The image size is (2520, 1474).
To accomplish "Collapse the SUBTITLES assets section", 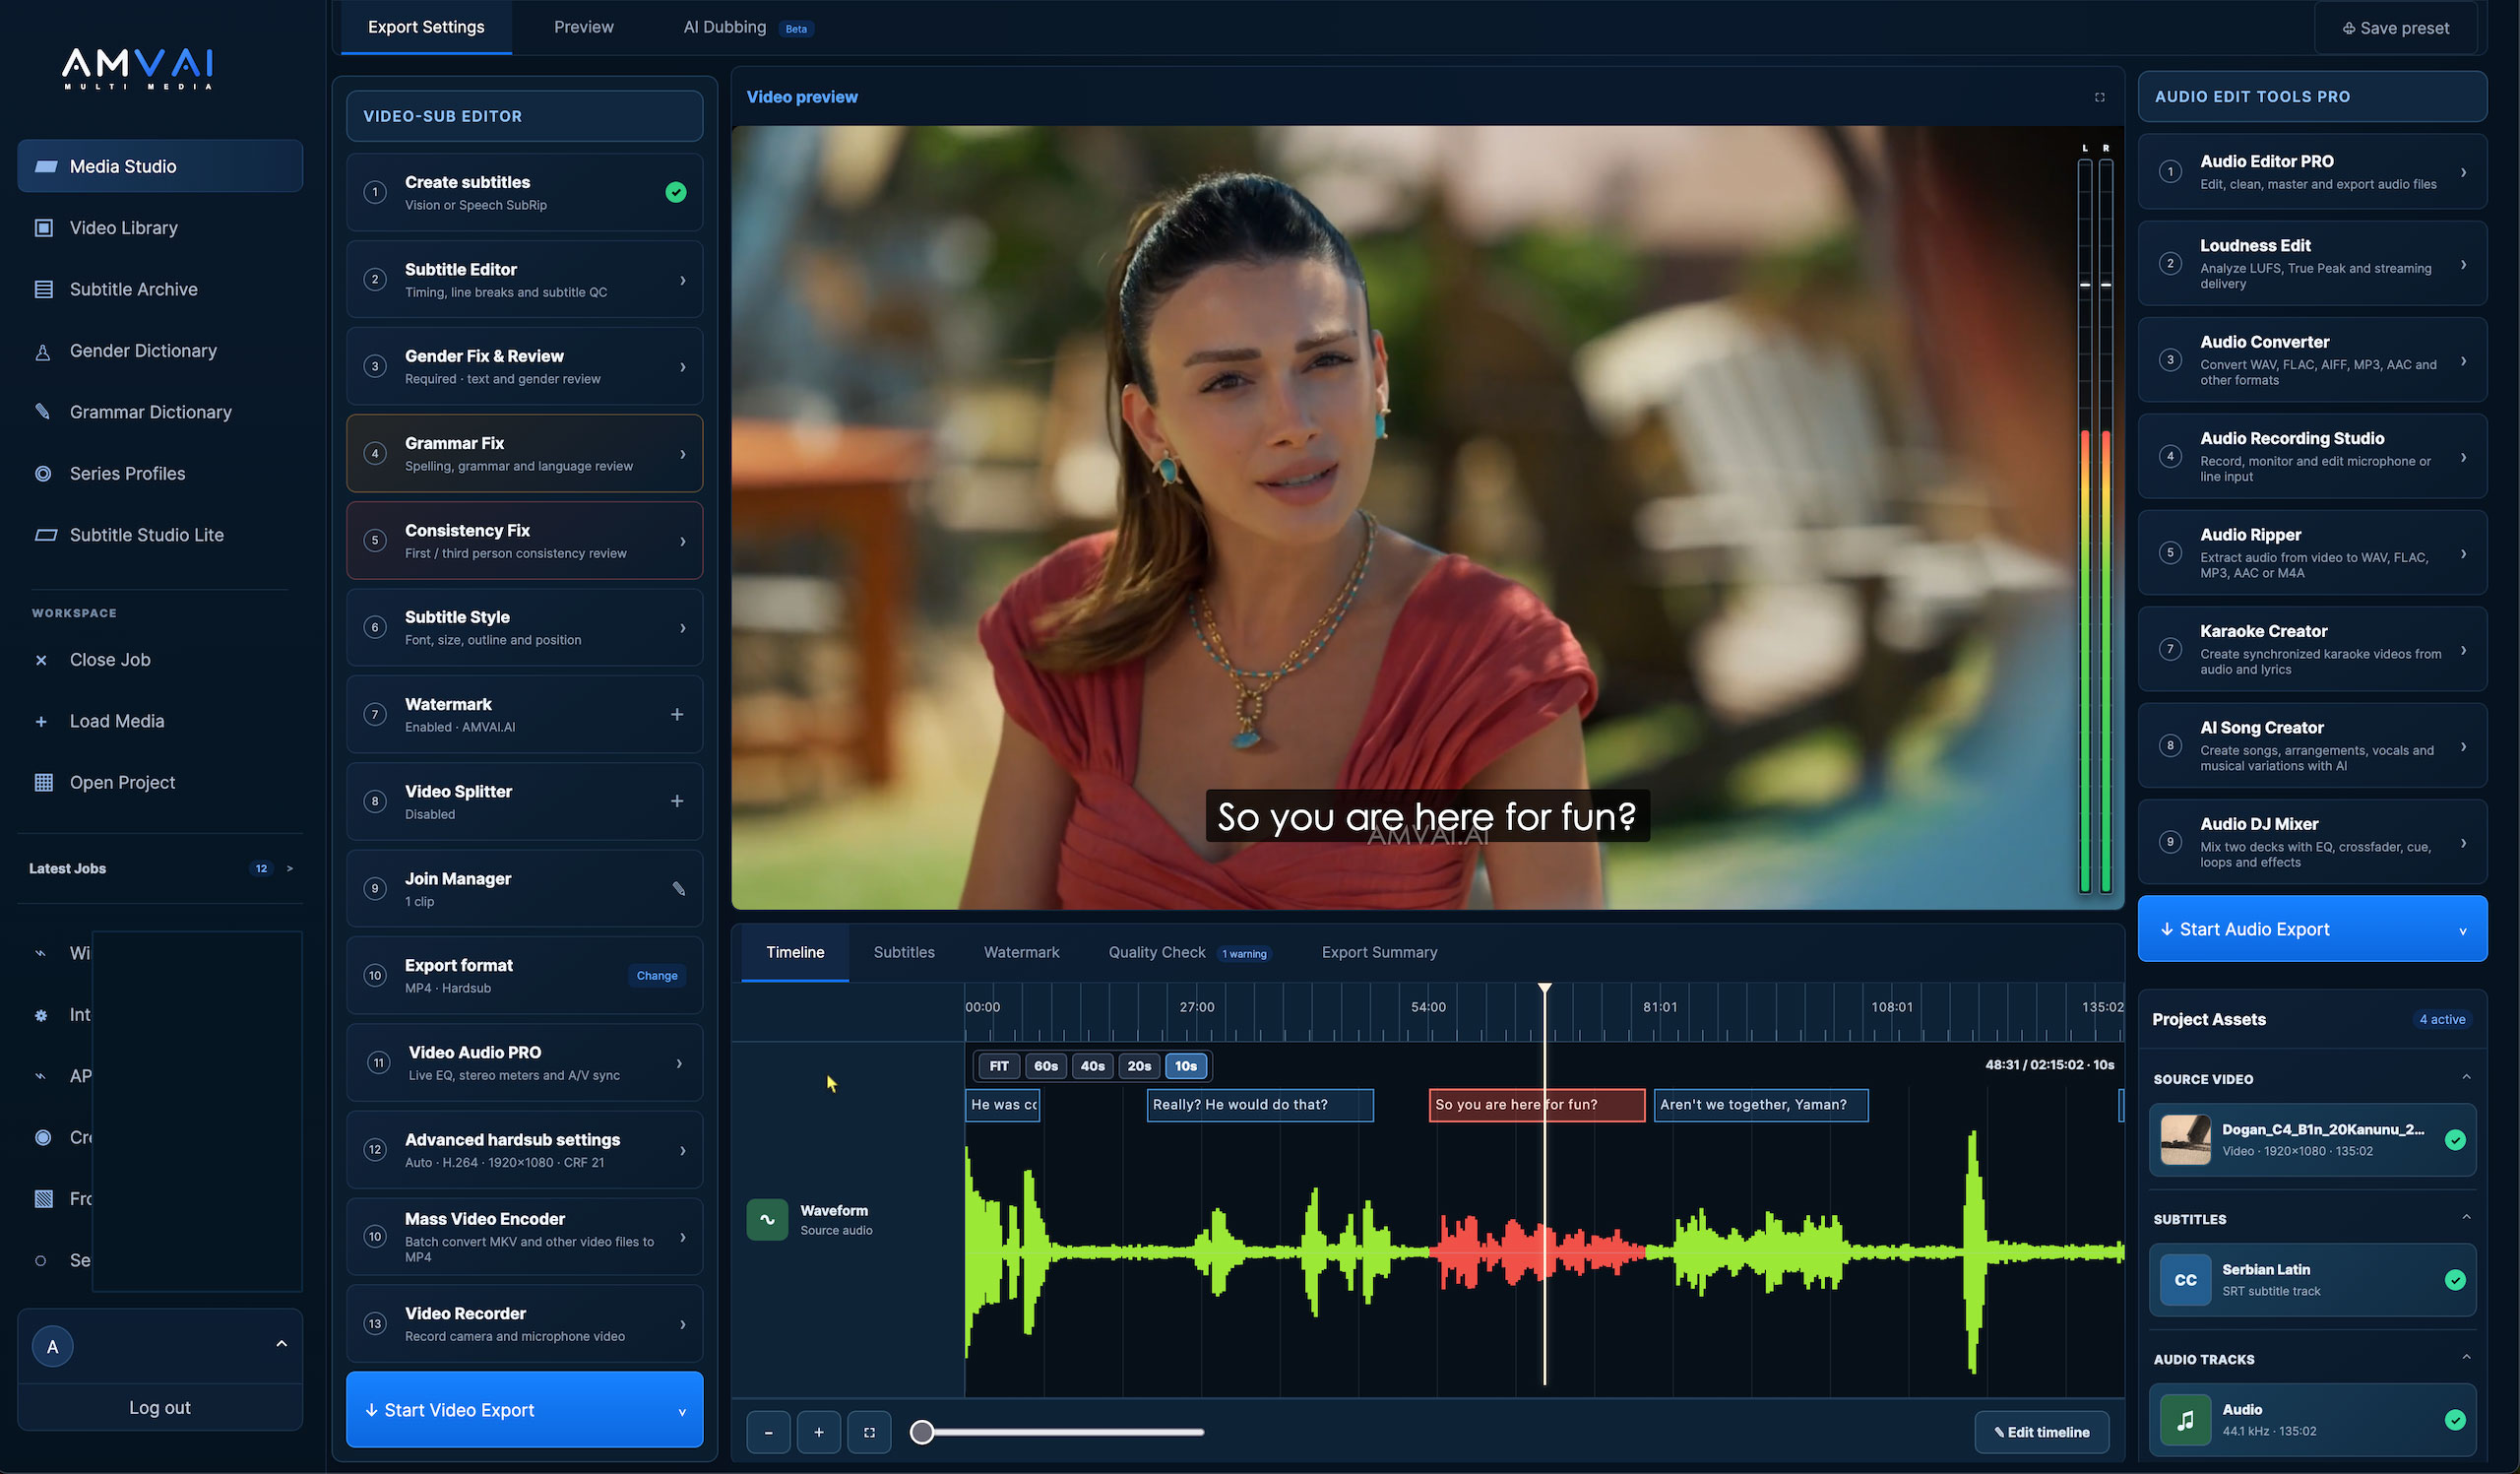I will click(2466, 1218).
